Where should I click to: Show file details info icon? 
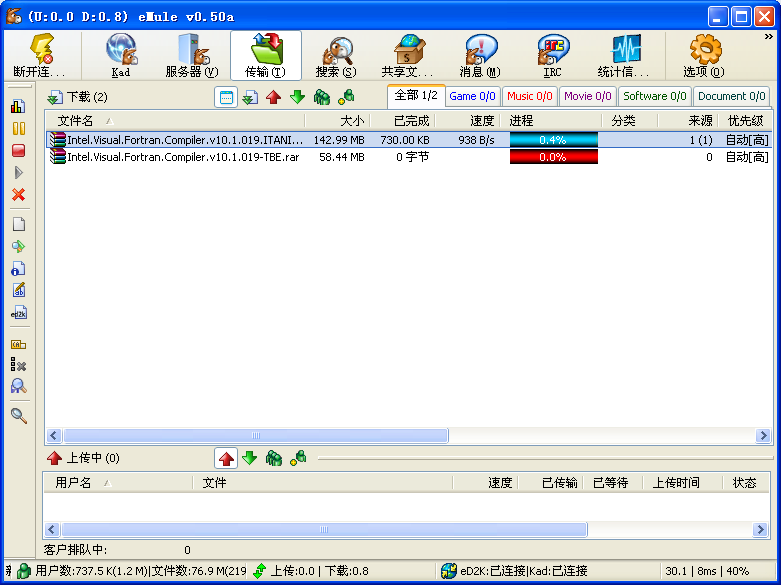pyautogui.click(x=18, y=269)
